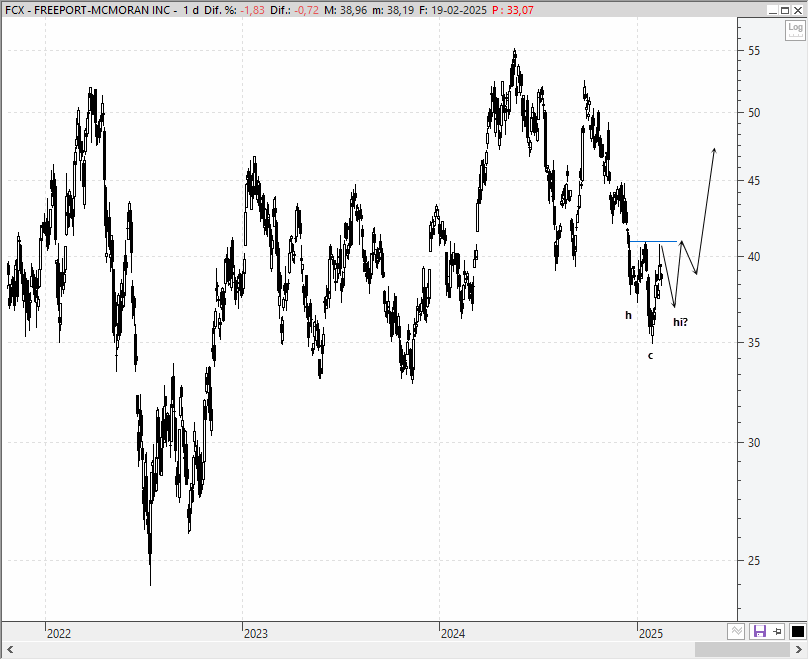Toggle the Log scale button
This screenshot has width=809, height=660.
tap(795, 29)
